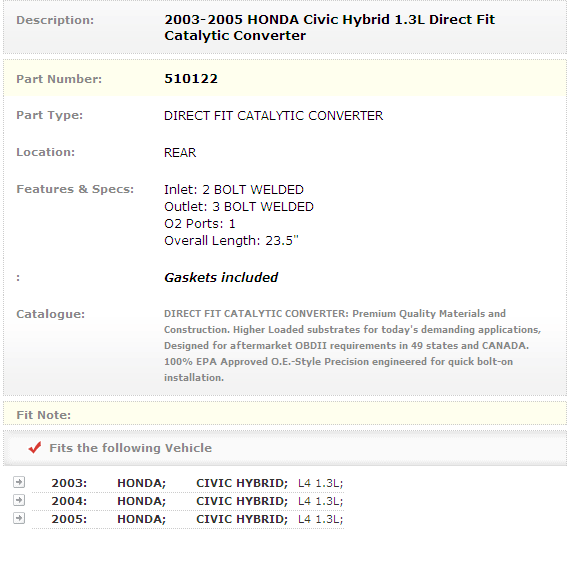The height and width of the screenshot is (573, 570).
Task: Click L4 1.3L in the 2003 row
Action: pyautogui.click(x=320, y=483)
